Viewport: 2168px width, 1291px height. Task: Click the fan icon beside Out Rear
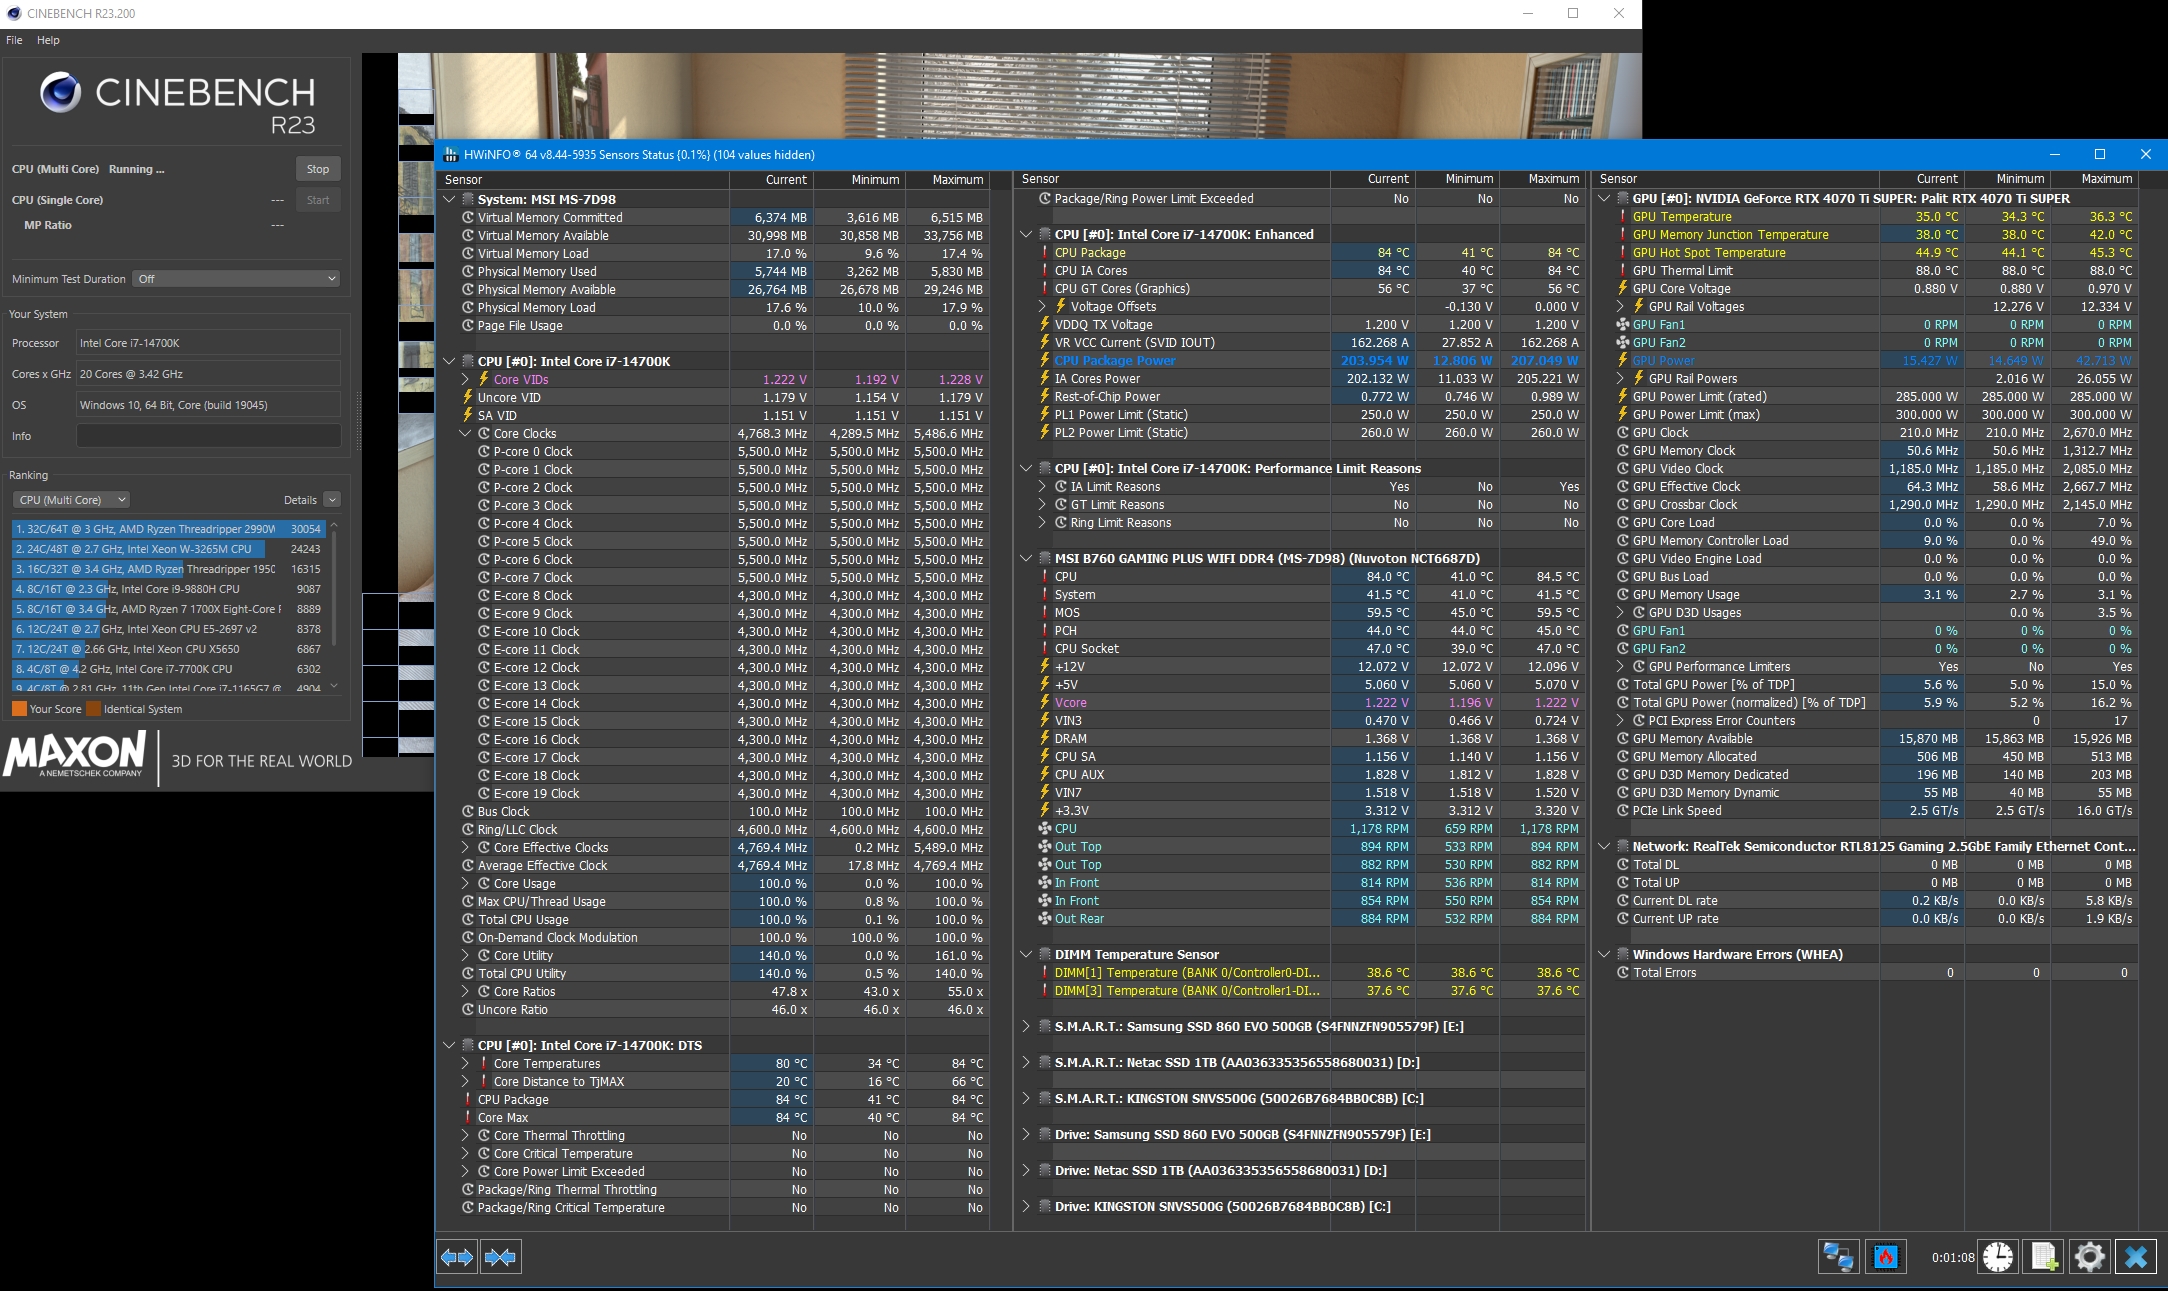point(1045,919)
